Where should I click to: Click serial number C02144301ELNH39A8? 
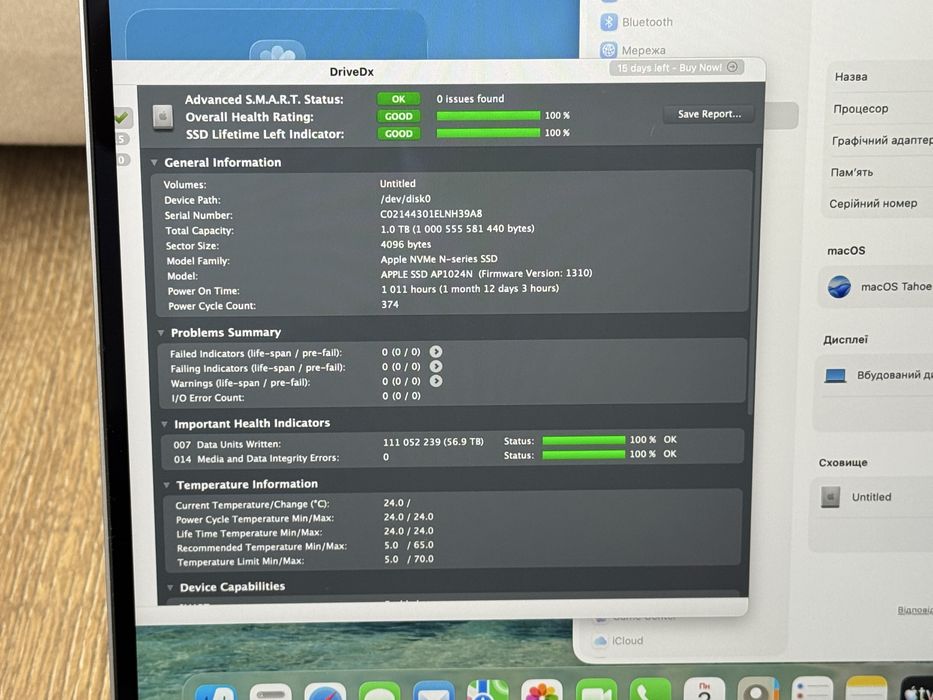(431, 214)
